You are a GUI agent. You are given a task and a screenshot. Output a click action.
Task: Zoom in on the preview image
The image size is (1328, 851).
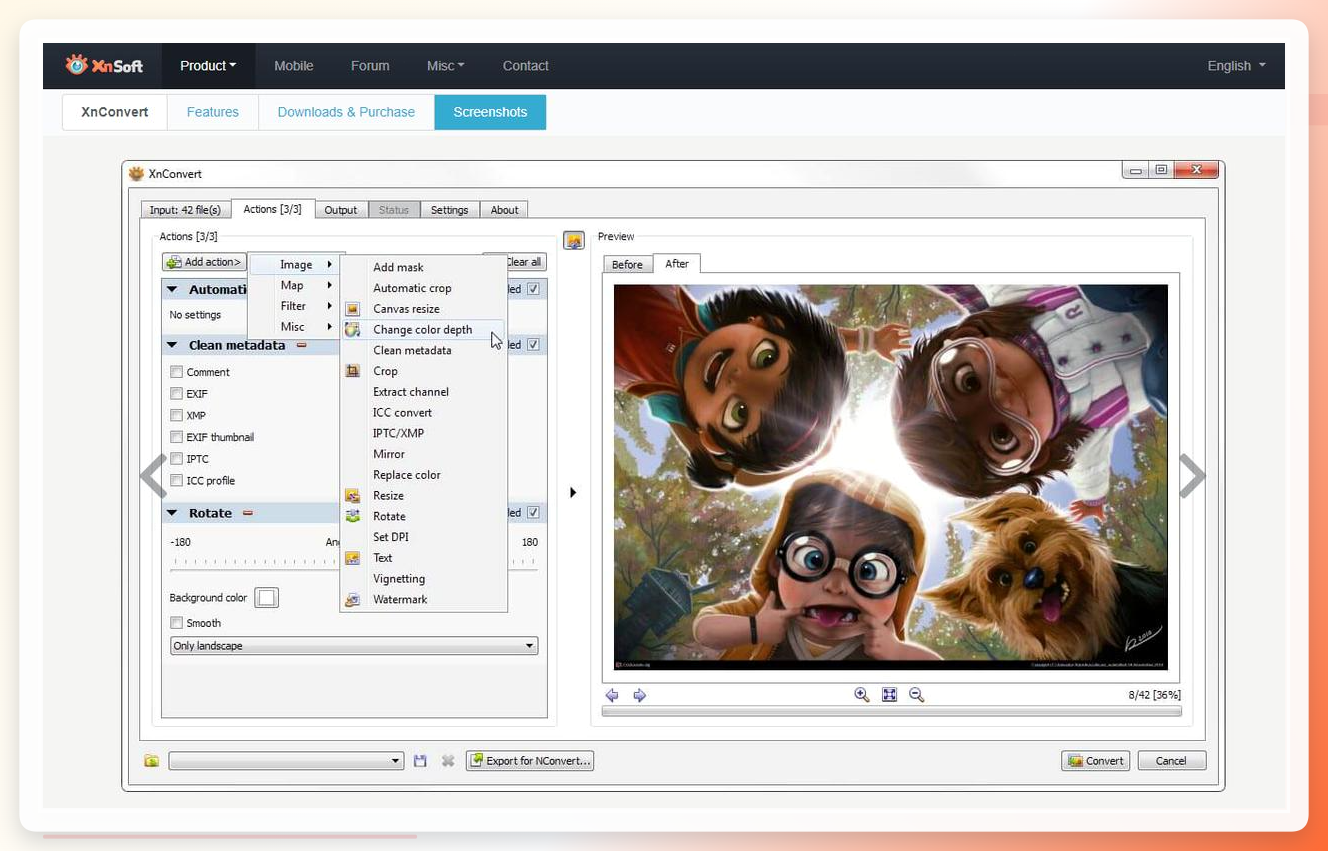pyautogui.click(x=862, y=695)
